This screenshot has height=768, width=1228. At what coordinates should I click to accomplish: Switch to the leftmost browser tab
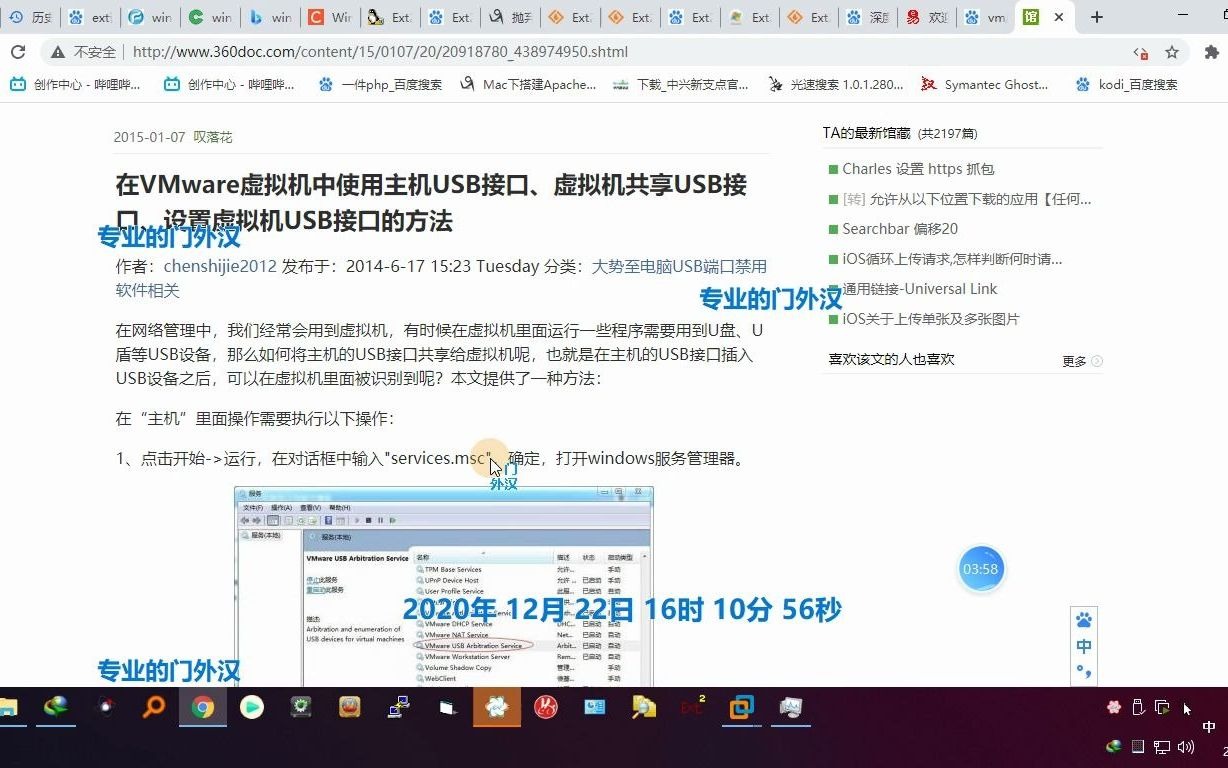30,16
